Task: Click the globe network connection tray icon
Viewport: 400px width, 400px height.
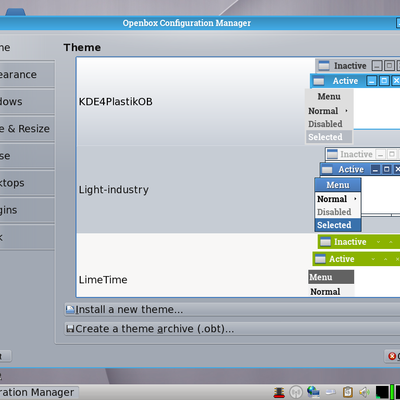Action: point(313,392)
